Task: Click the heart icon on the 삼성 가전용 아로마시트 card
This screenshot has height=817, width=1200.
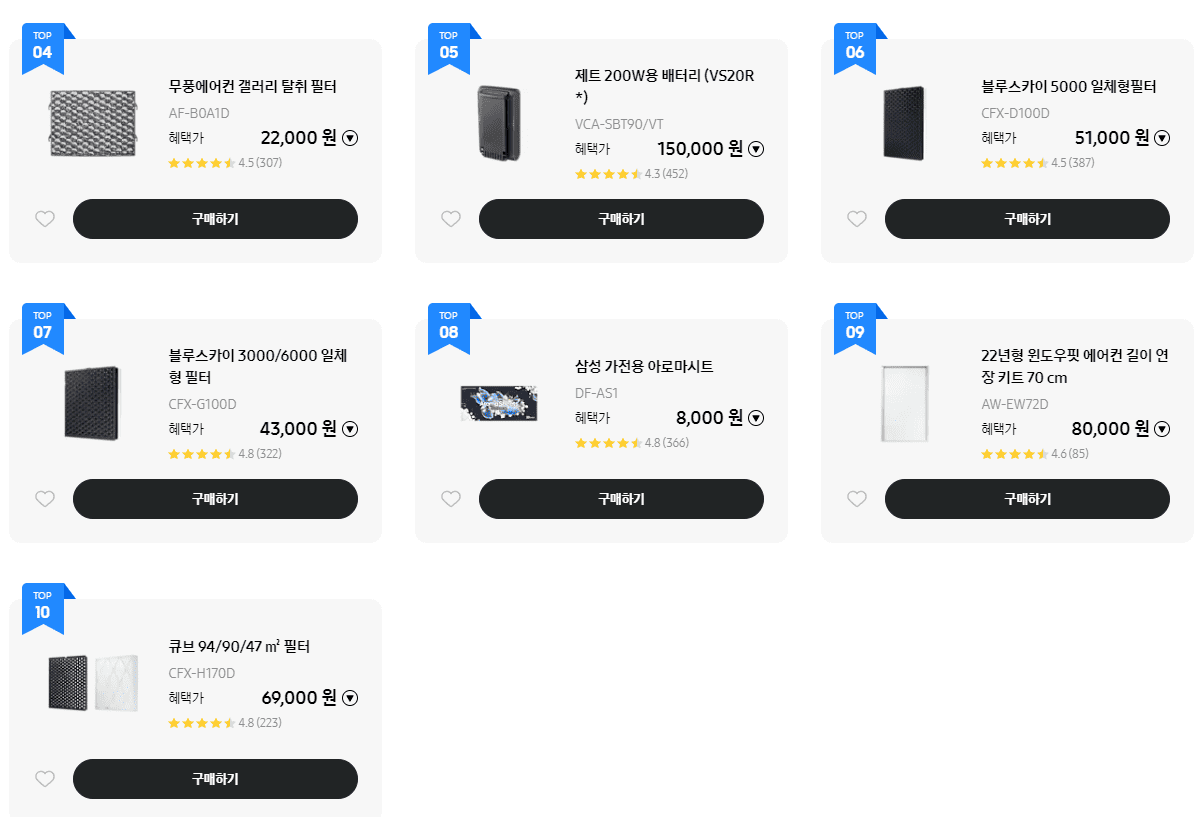Action: pyautogui.click(x=450, y=498)
